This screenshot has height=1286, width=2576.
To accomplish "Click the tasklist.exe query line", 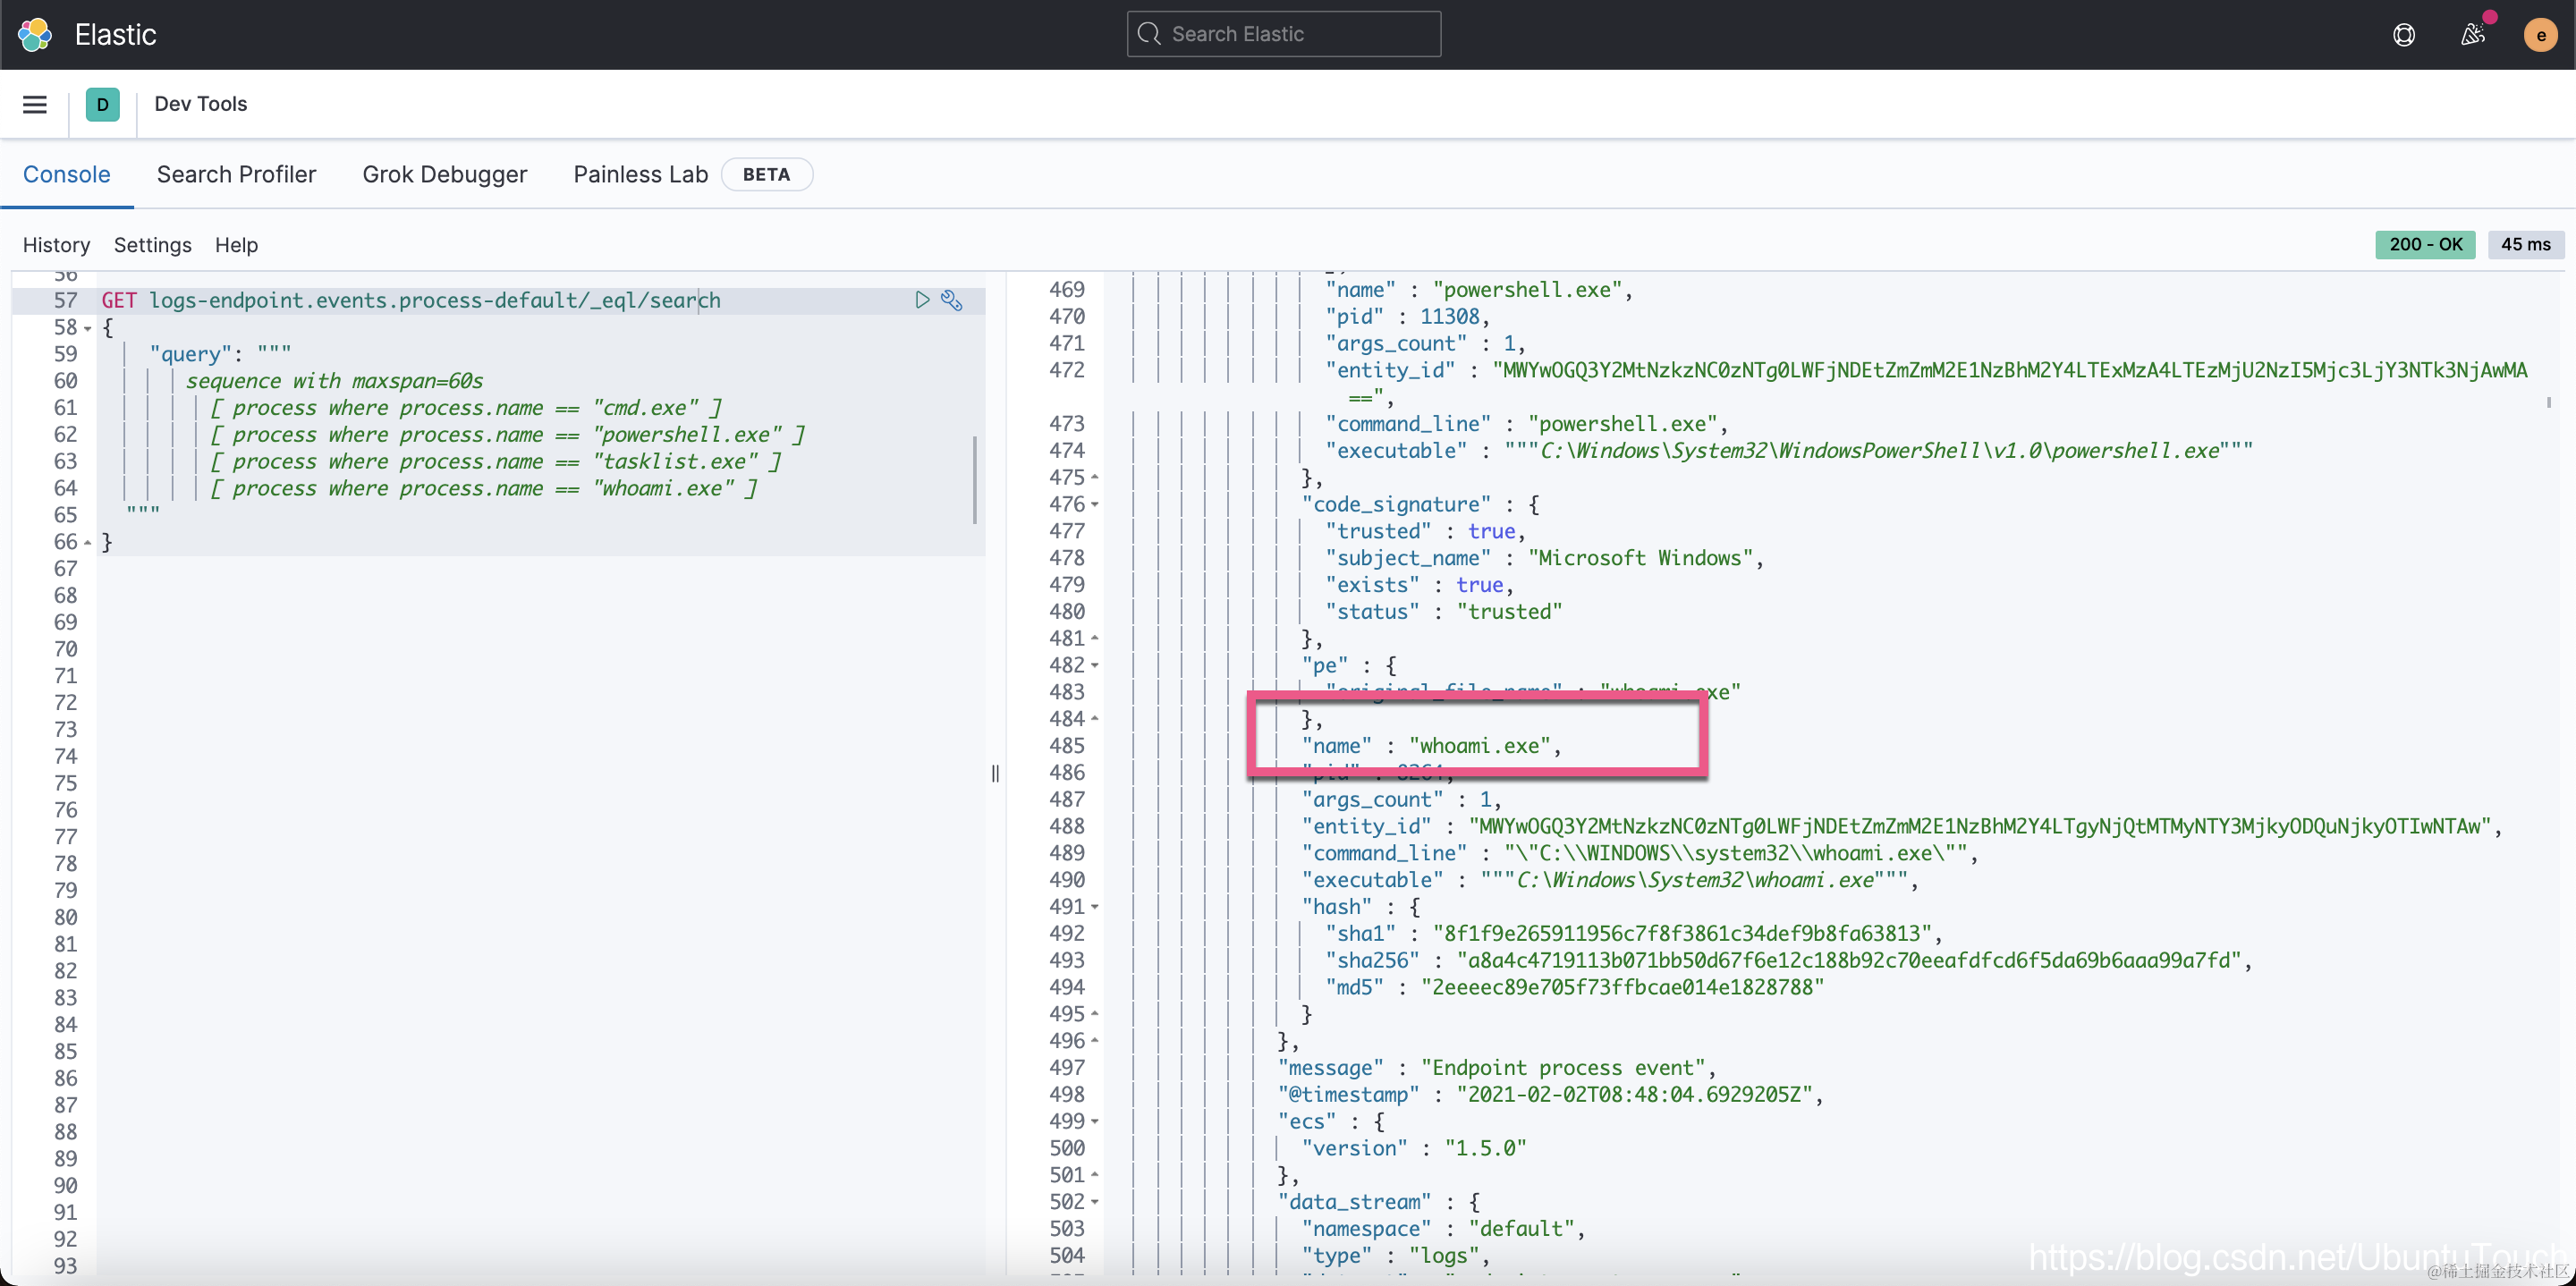I will [495, 462].
